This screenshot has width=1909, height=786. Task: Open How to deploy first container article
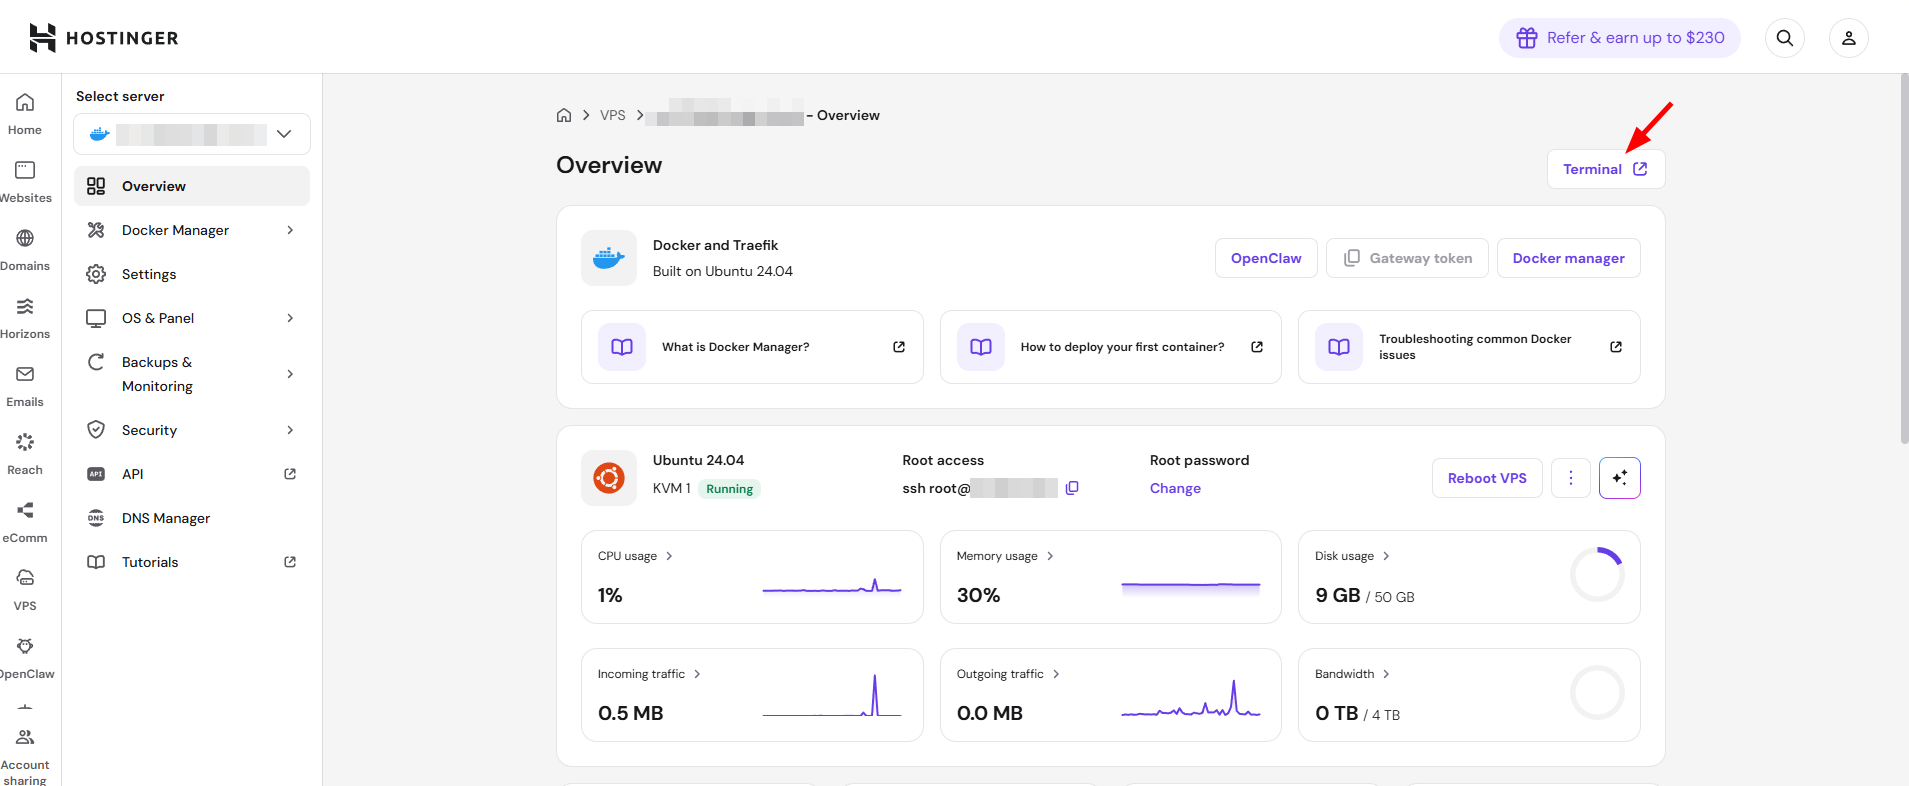[1111, 347]
